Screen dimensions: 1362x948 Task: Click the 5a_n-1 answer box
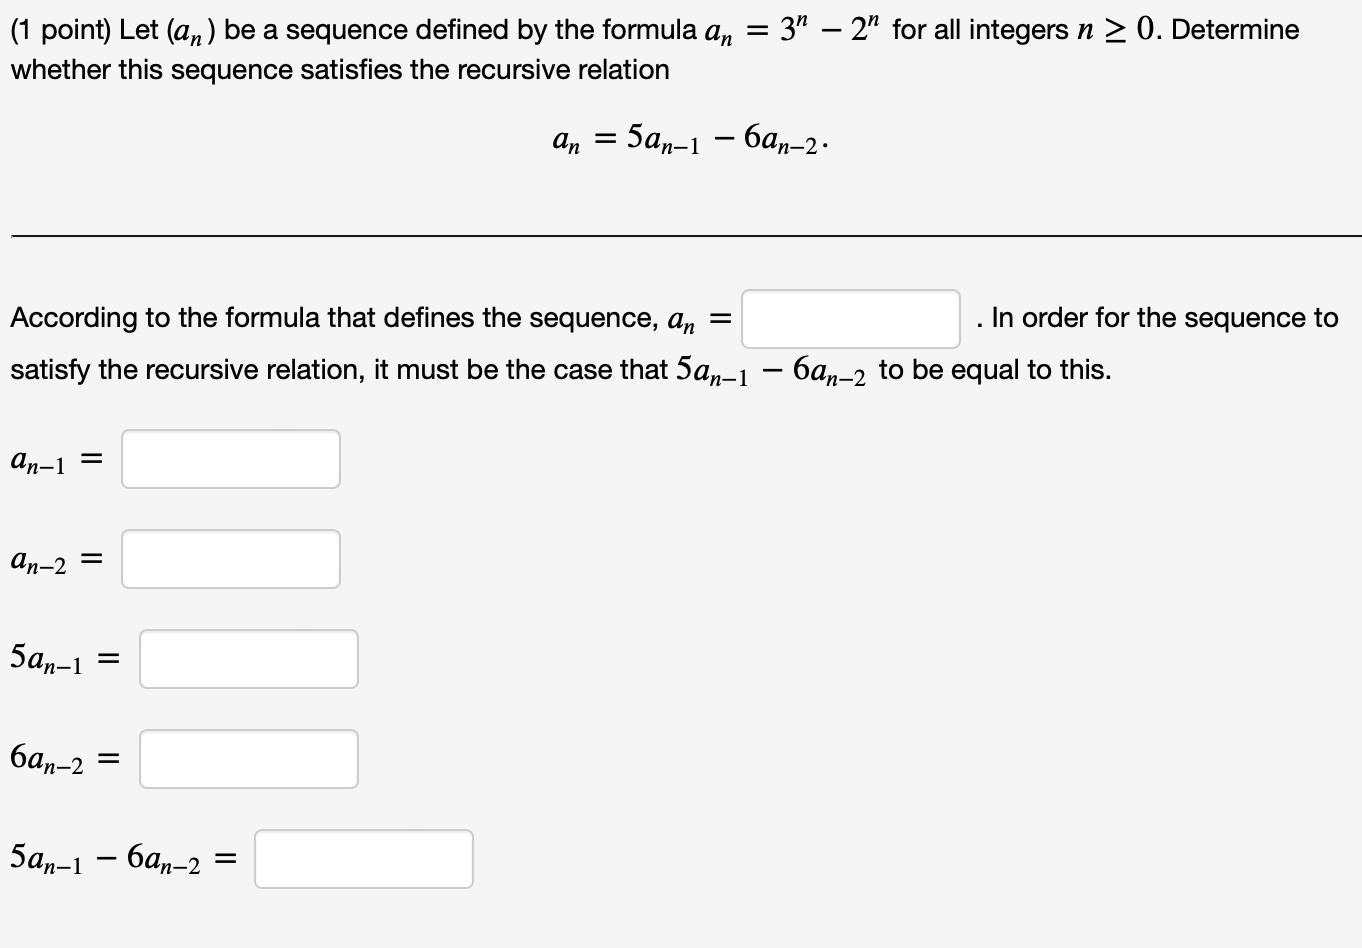tap(248, 658)
